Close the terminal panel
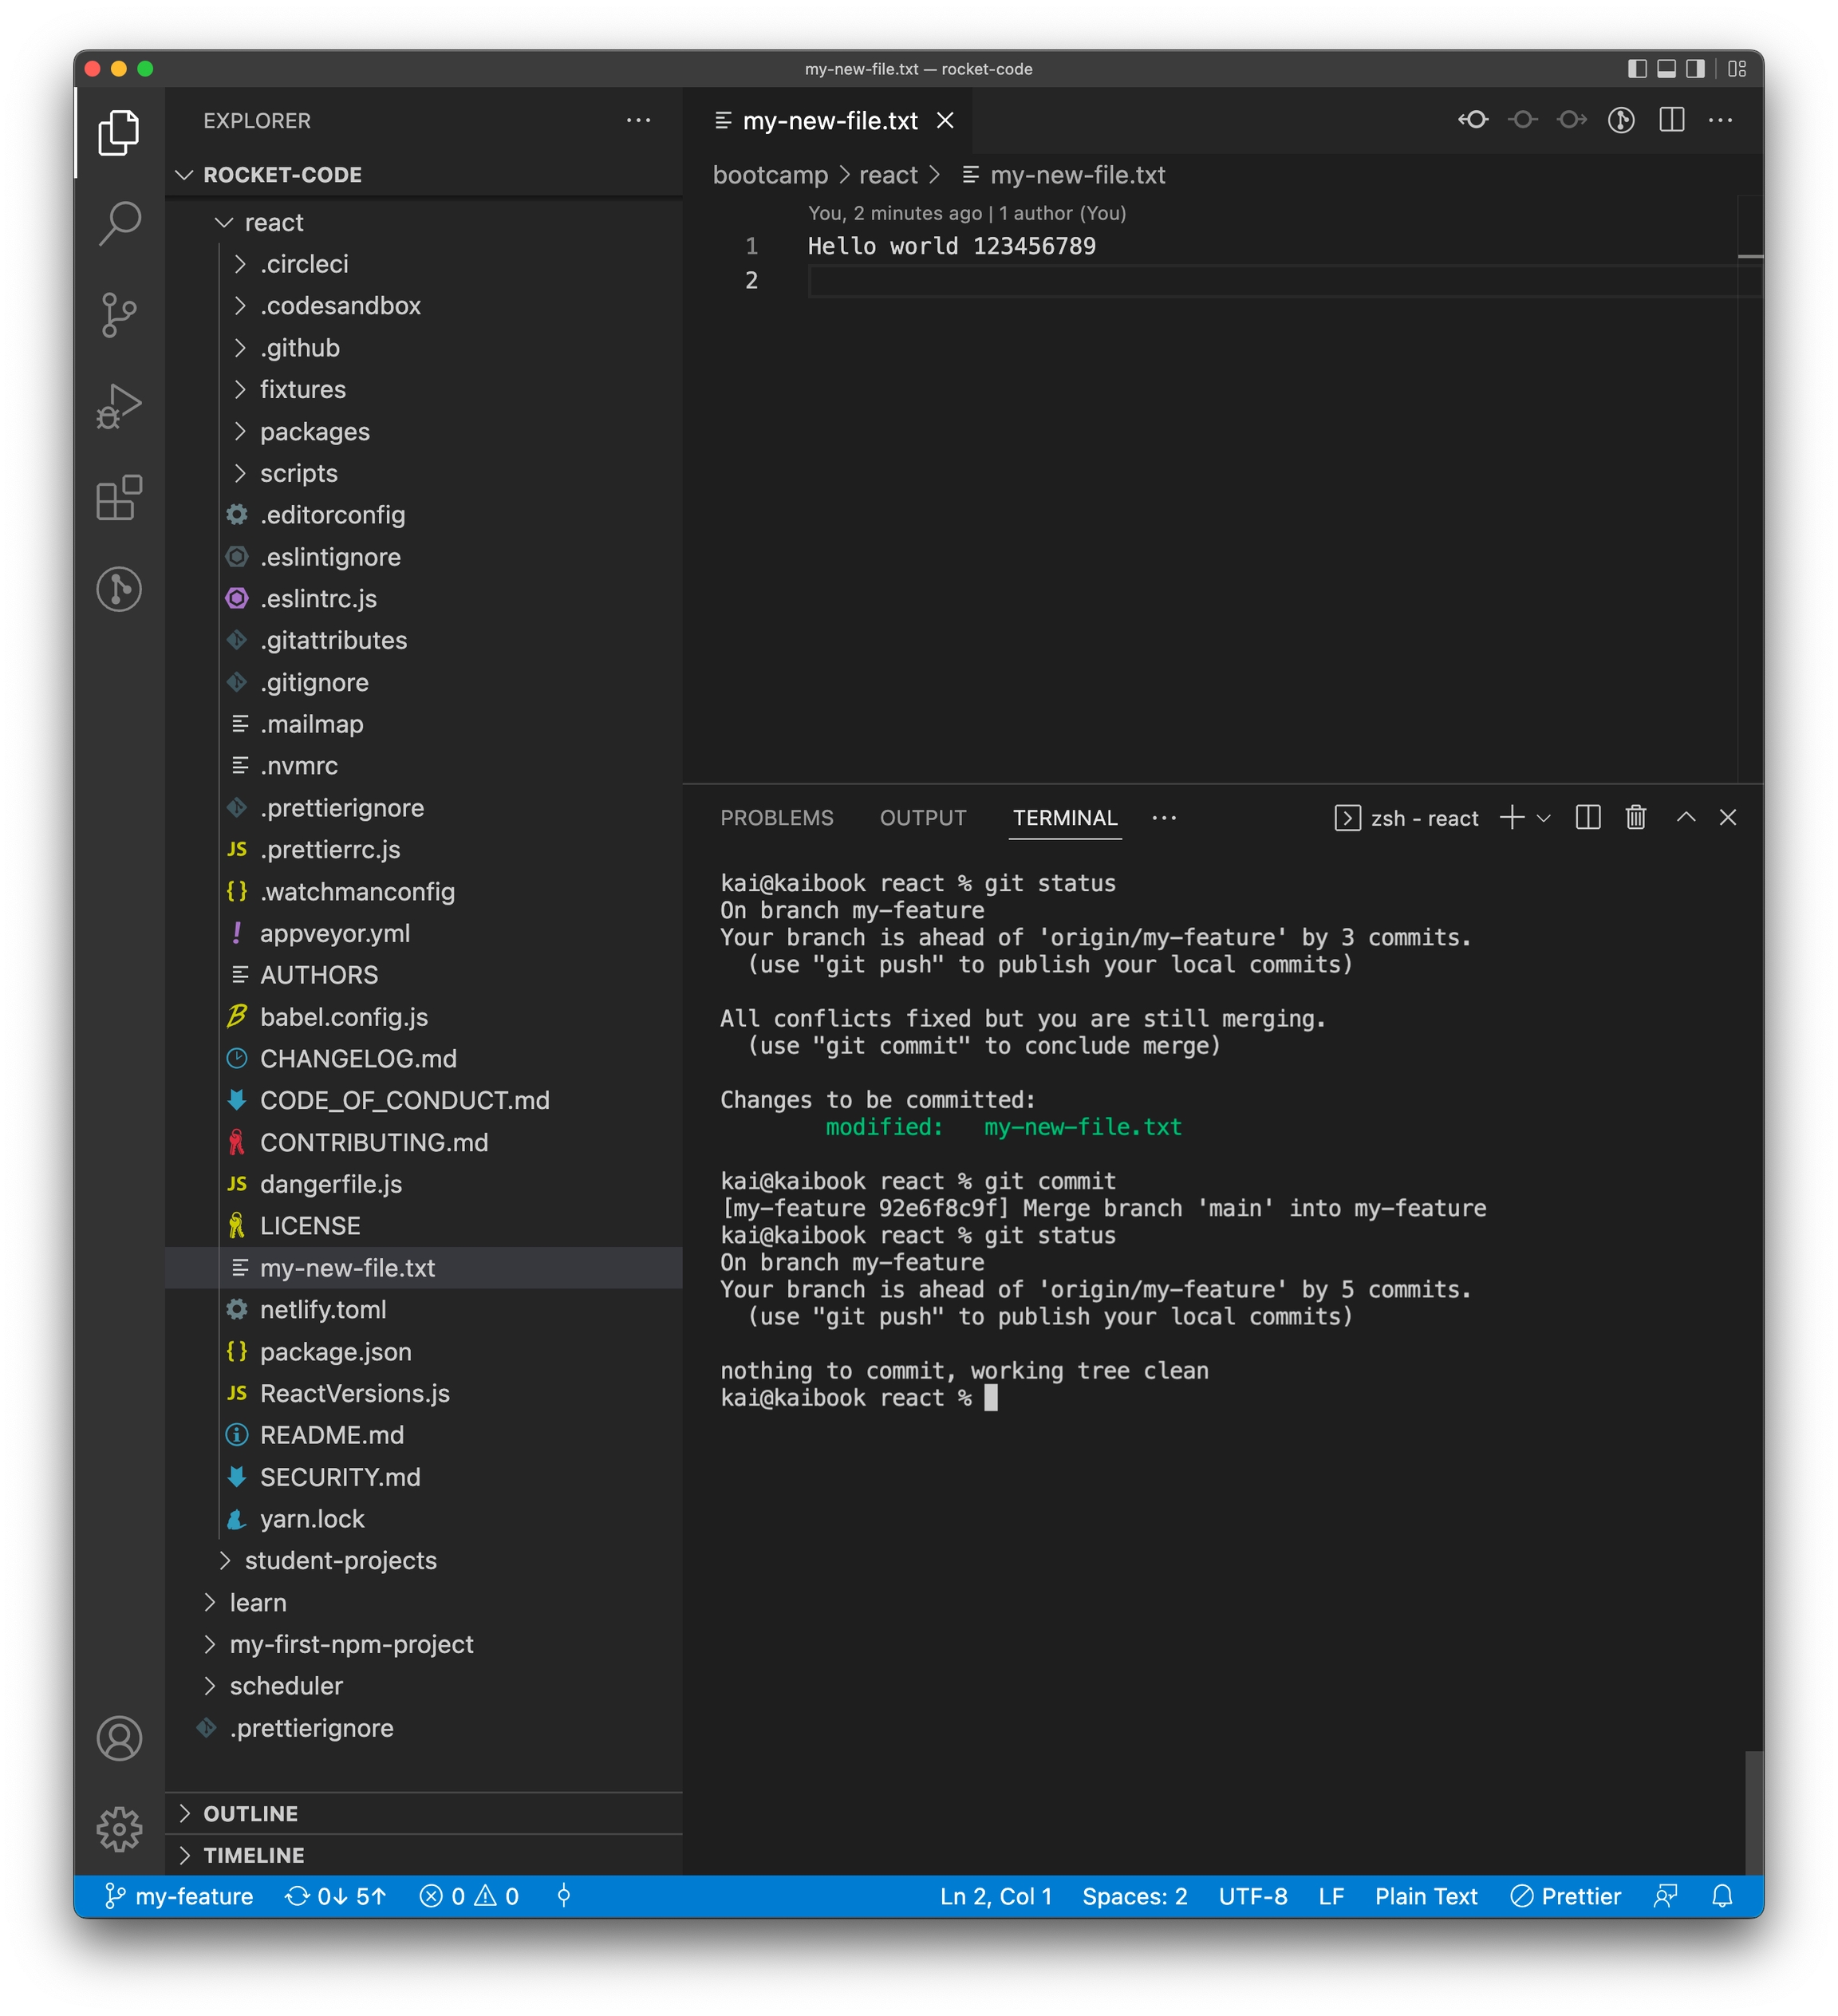 [1728, 817]
